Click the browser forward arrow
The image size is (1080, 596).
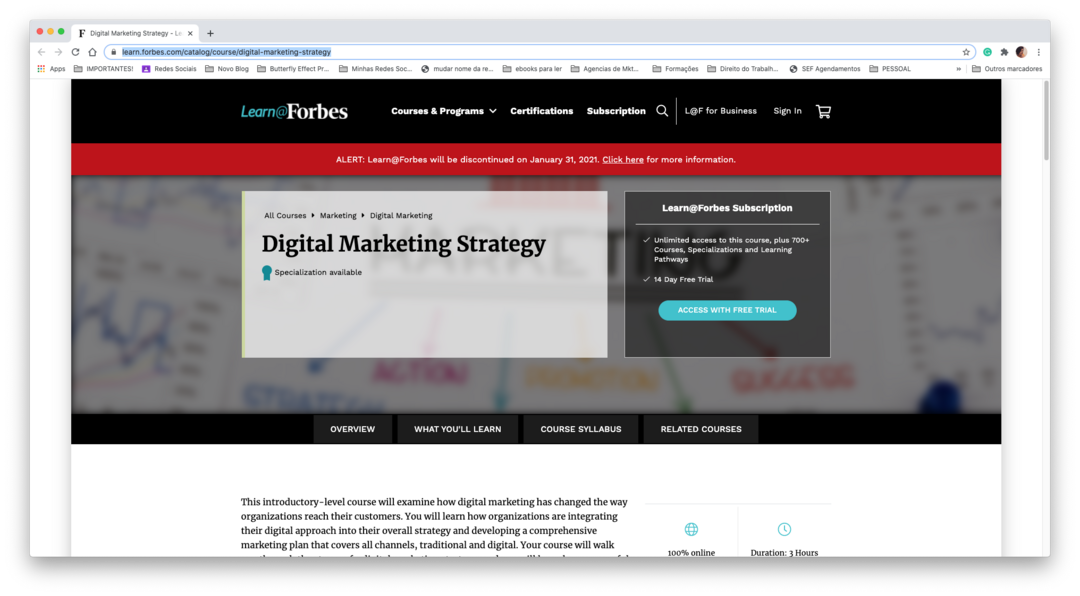tap(59, 52)
